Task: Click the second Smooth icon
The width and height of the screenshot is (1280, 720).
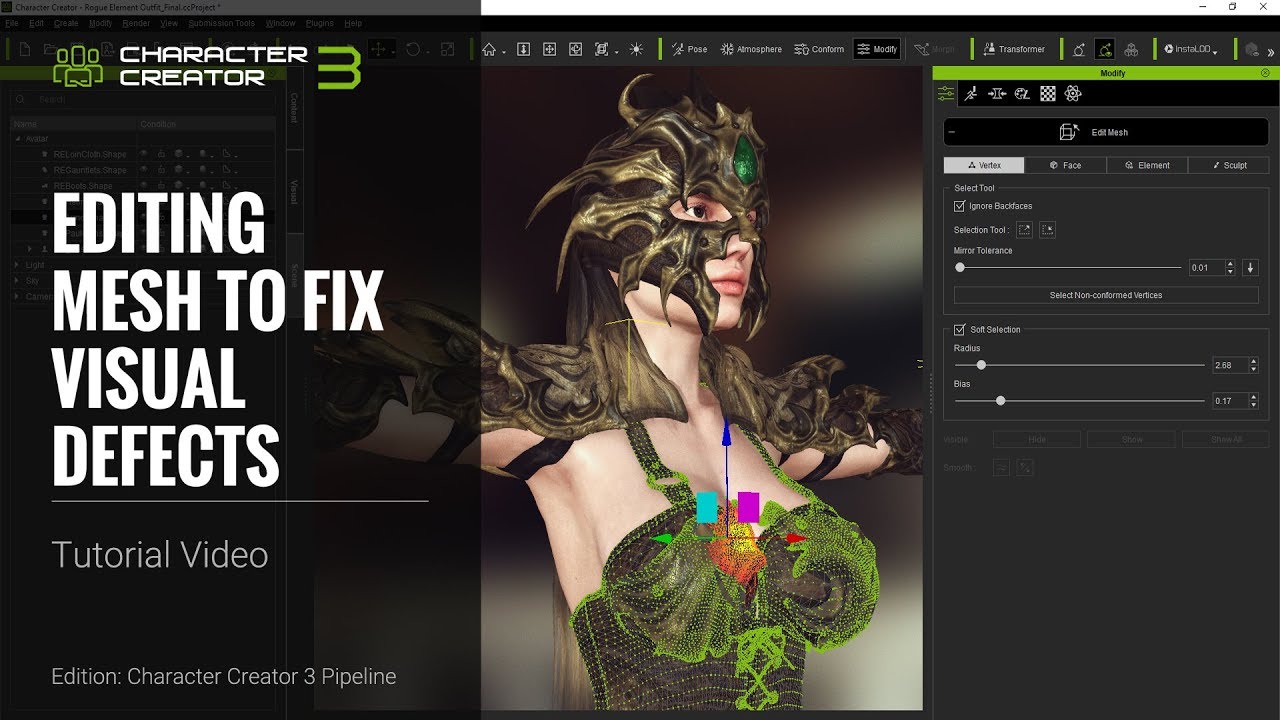Action: click(x=1025, y=467)
